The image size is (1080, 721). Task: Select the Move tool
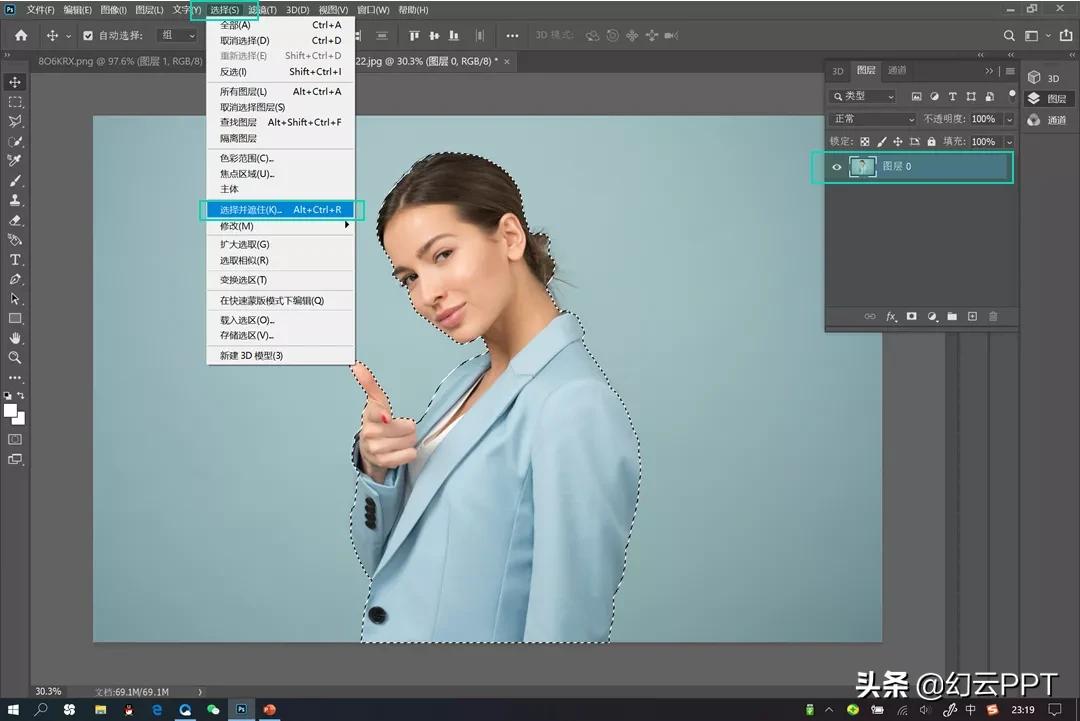[x=14, y=82]
